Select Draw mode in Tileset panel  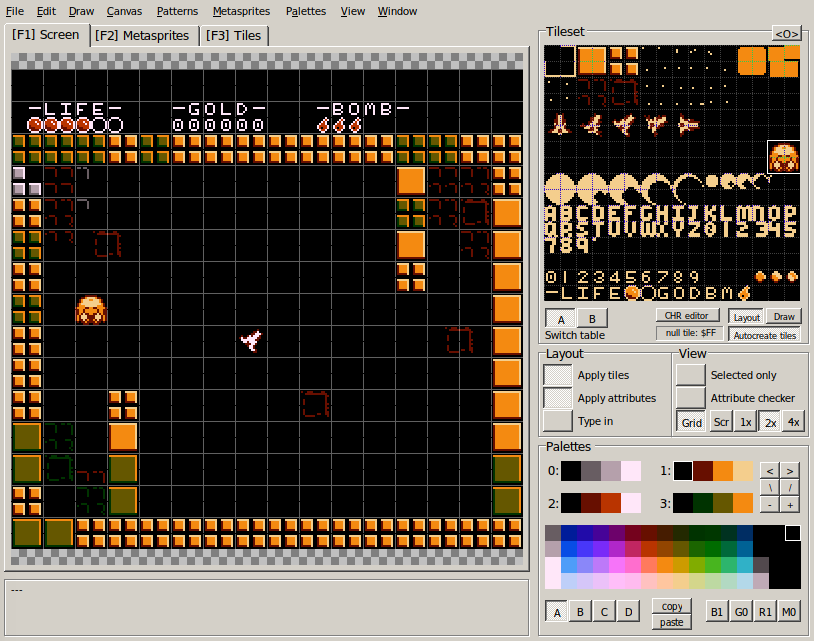pos(784,317)
